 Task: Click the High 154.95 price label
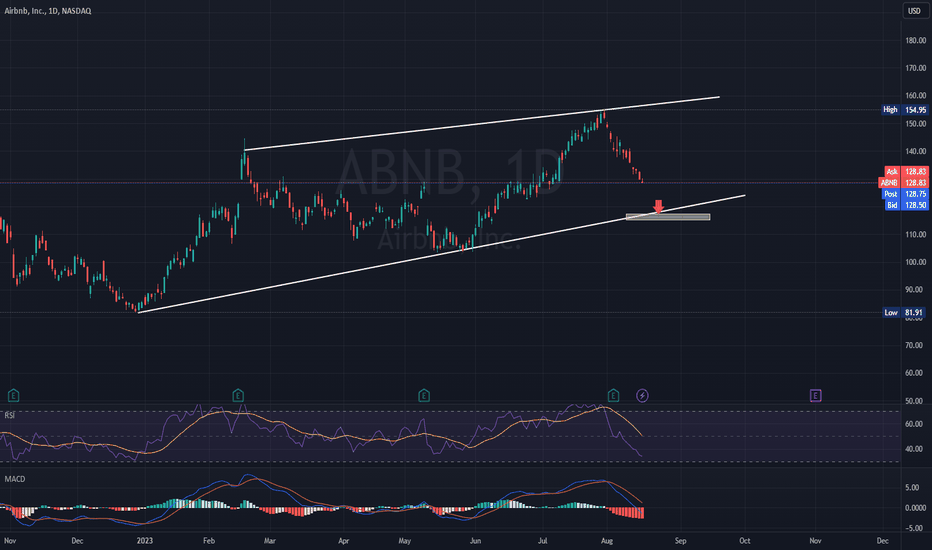(904, 109)
